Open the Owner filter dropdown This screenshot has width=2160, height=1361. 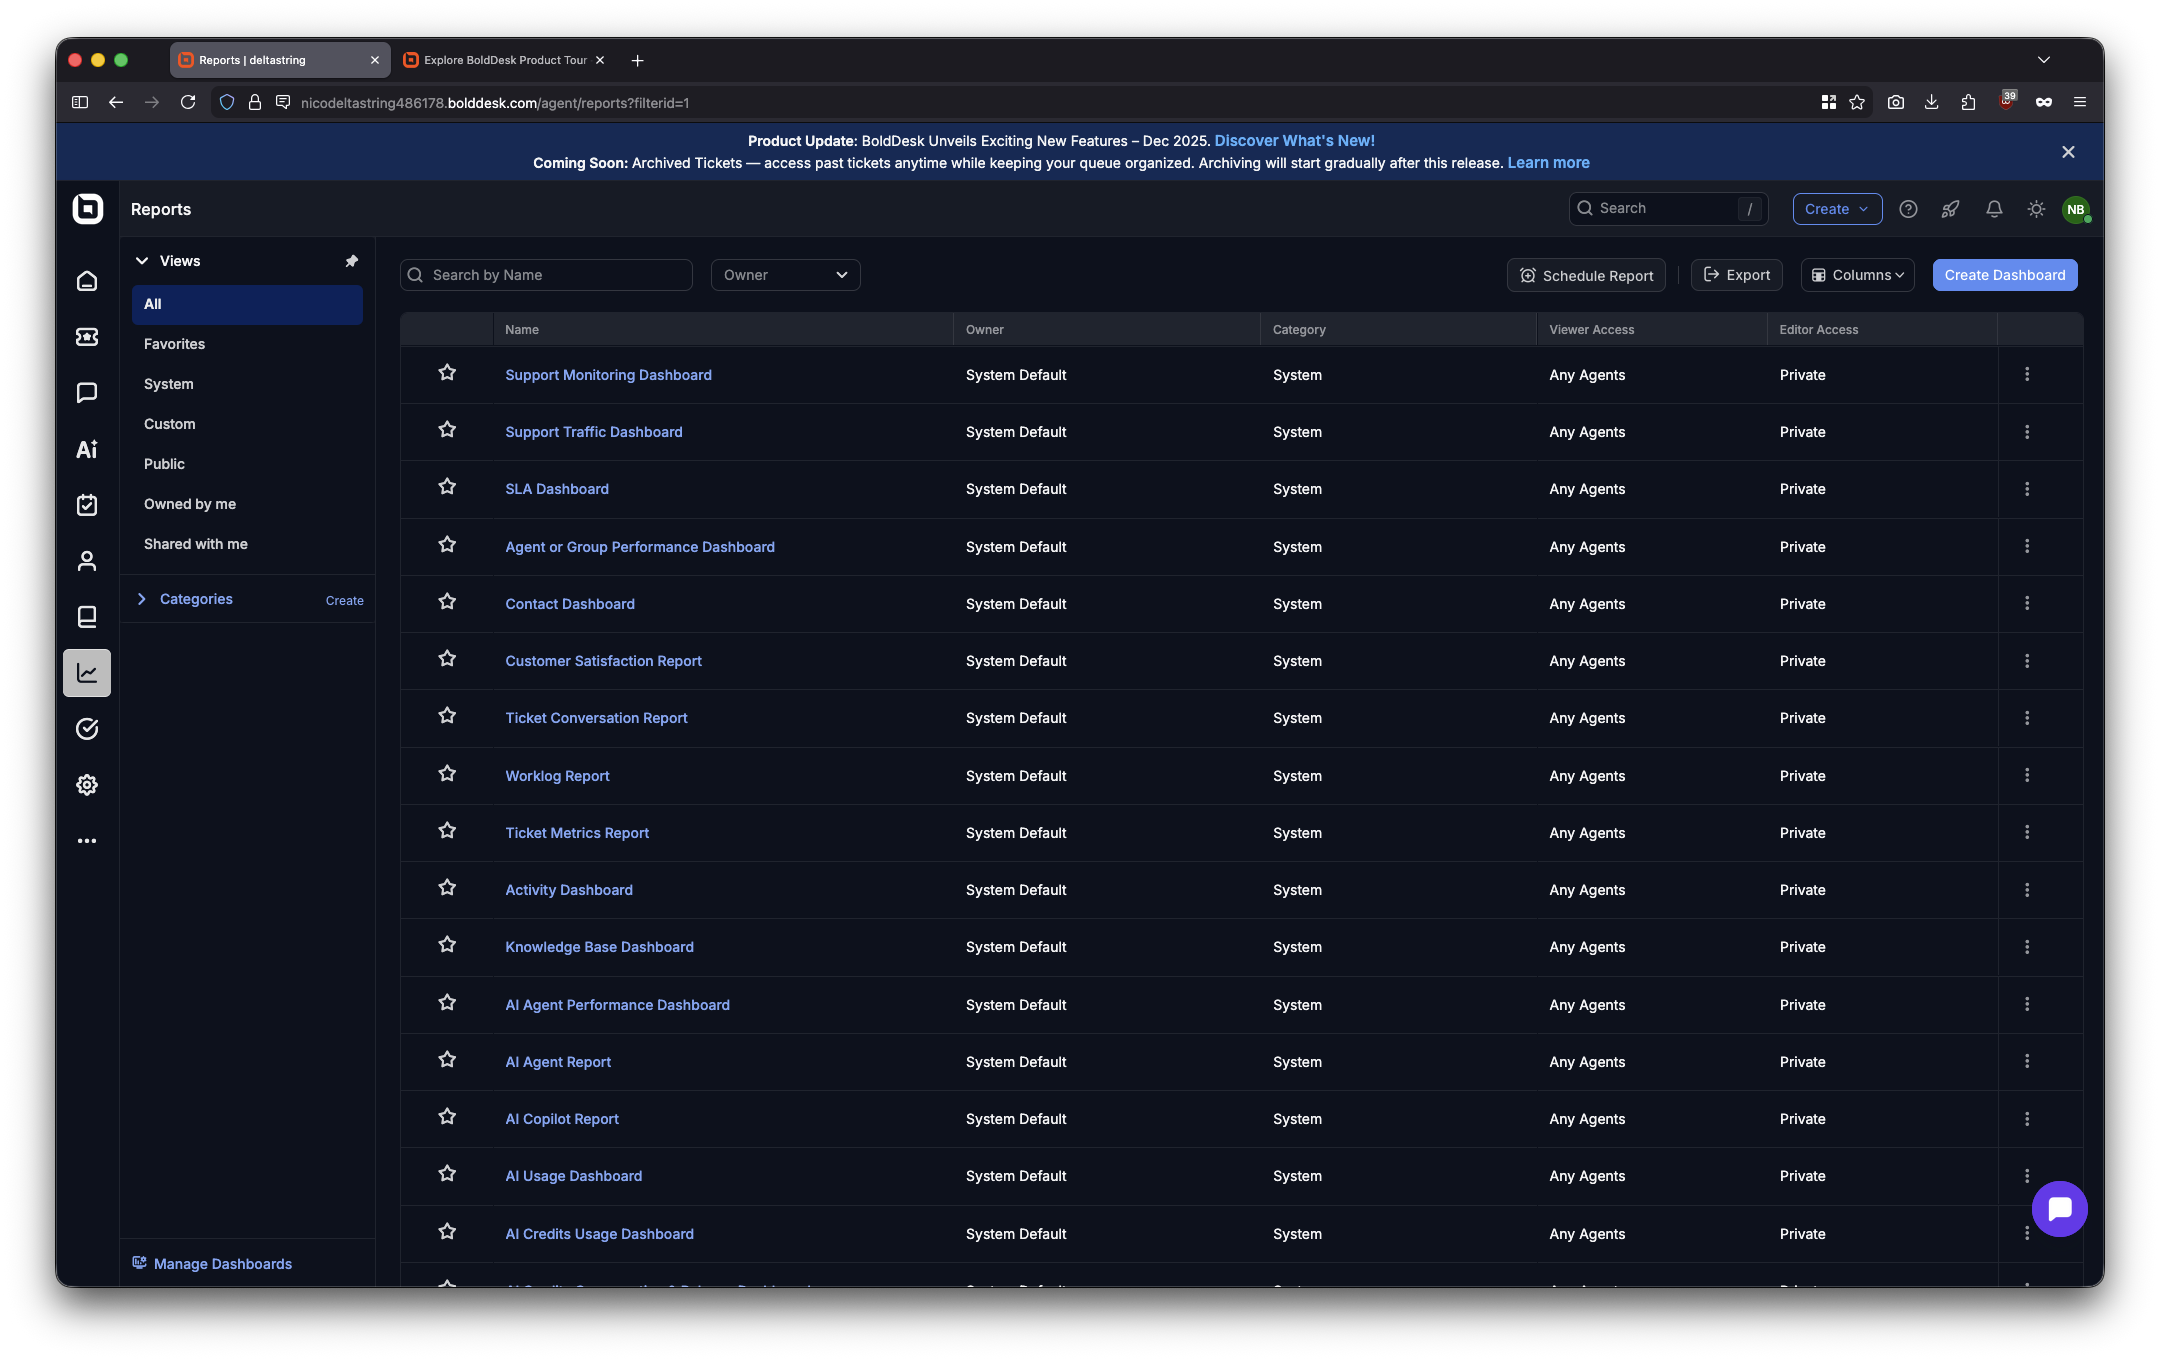pos(786,275)
